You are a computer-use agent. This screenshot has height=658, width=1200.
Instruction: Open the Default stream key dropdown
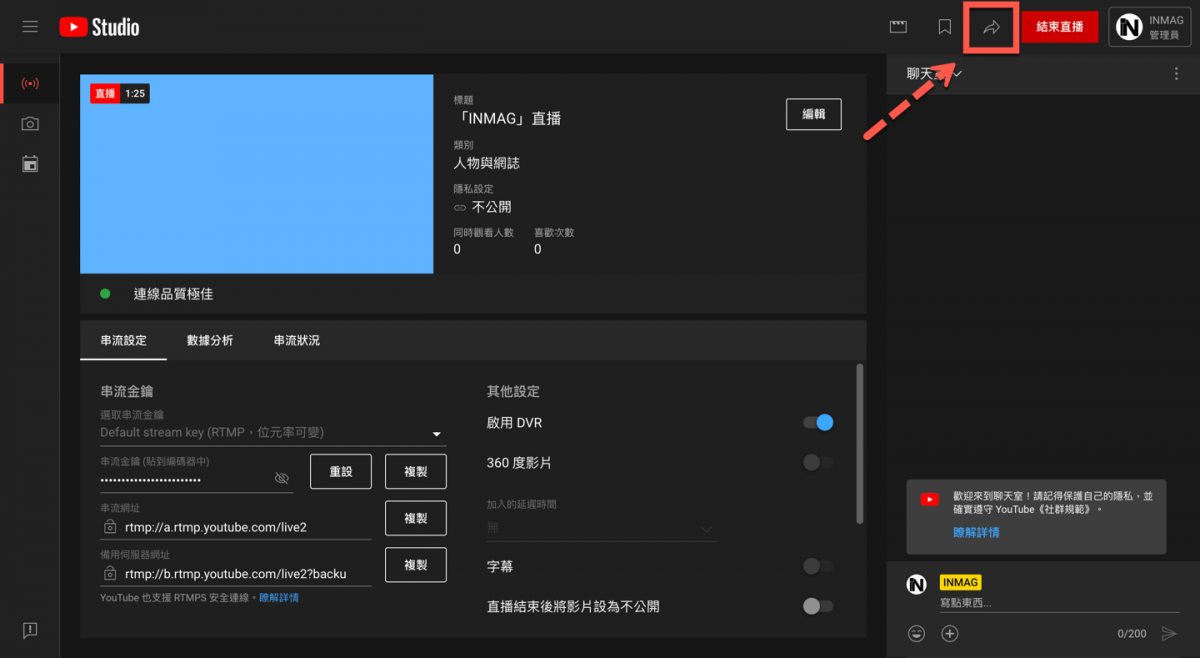click(272, 433)
